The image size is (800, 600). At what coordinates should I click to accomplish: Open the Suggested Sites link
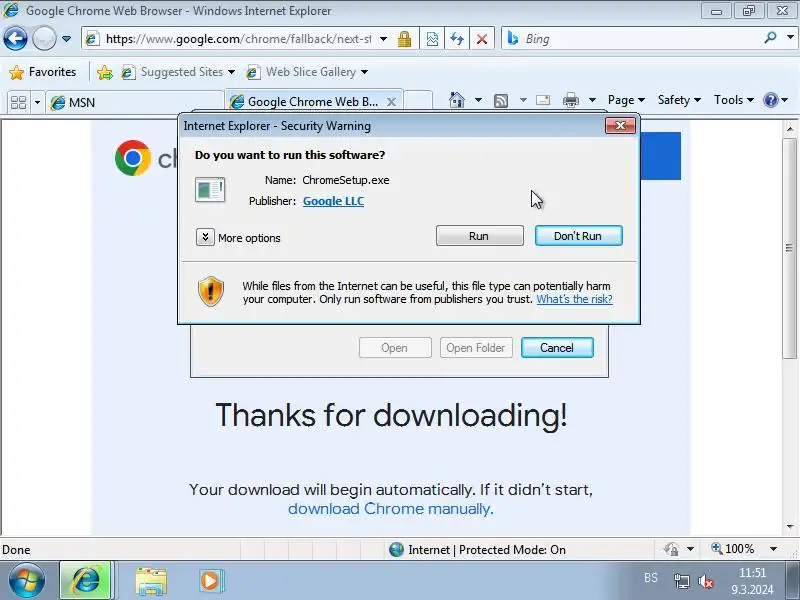point(178,72)
